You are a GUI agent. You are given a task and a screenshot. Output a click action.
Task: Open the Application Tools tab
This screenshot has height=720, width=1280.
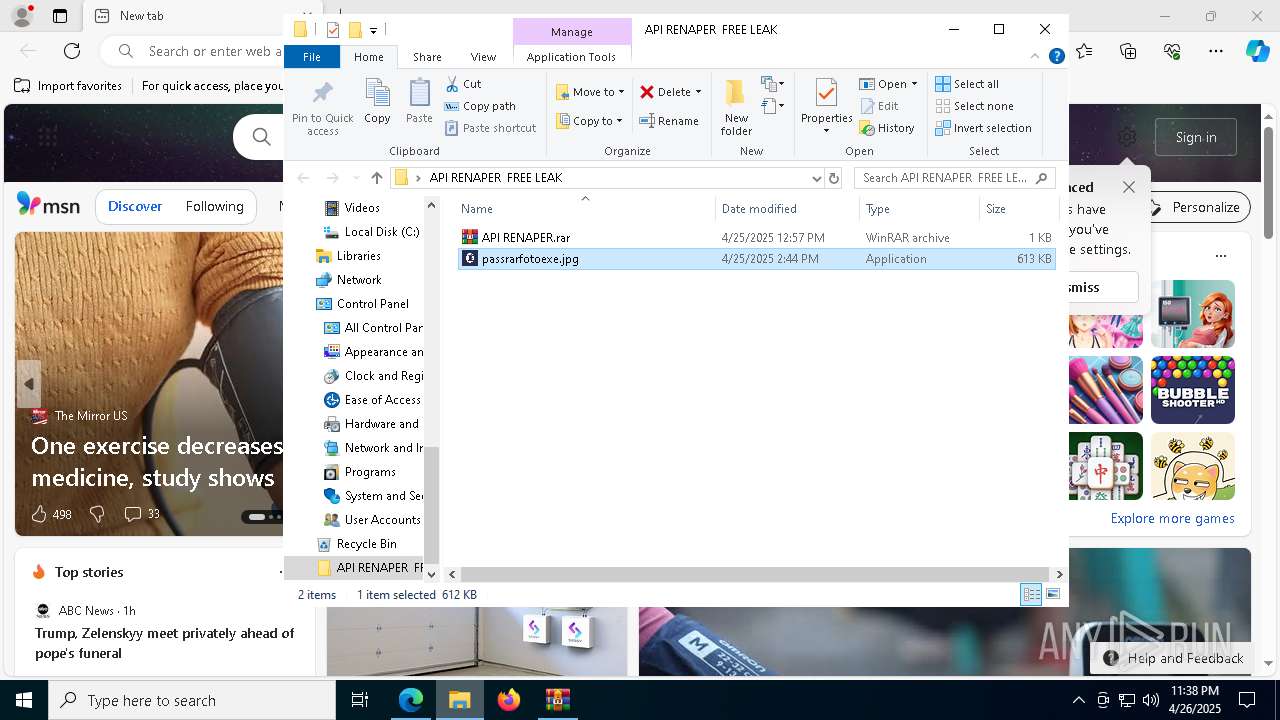pyautogui.click(x=571, y=57)
